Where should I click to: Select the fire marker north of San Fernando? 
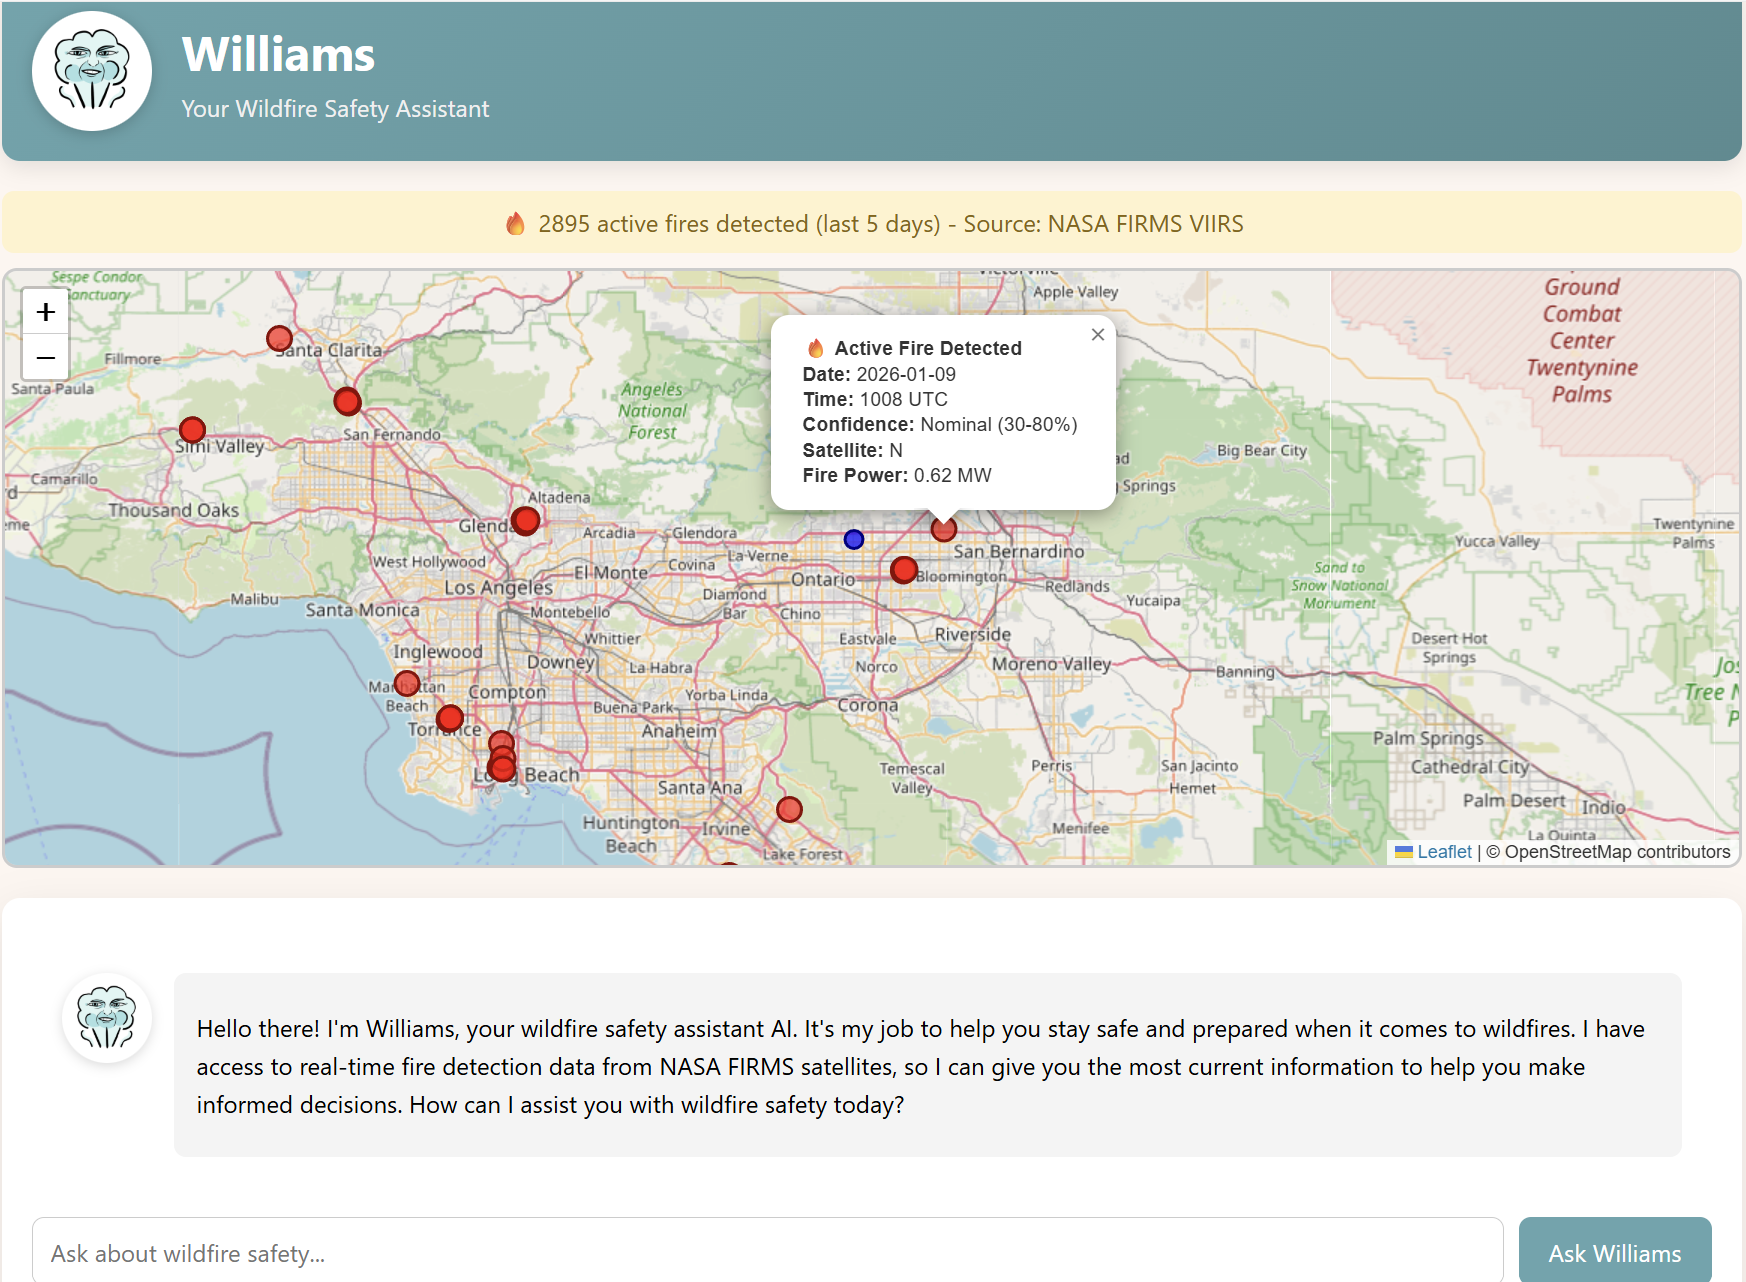coord(347,401)
